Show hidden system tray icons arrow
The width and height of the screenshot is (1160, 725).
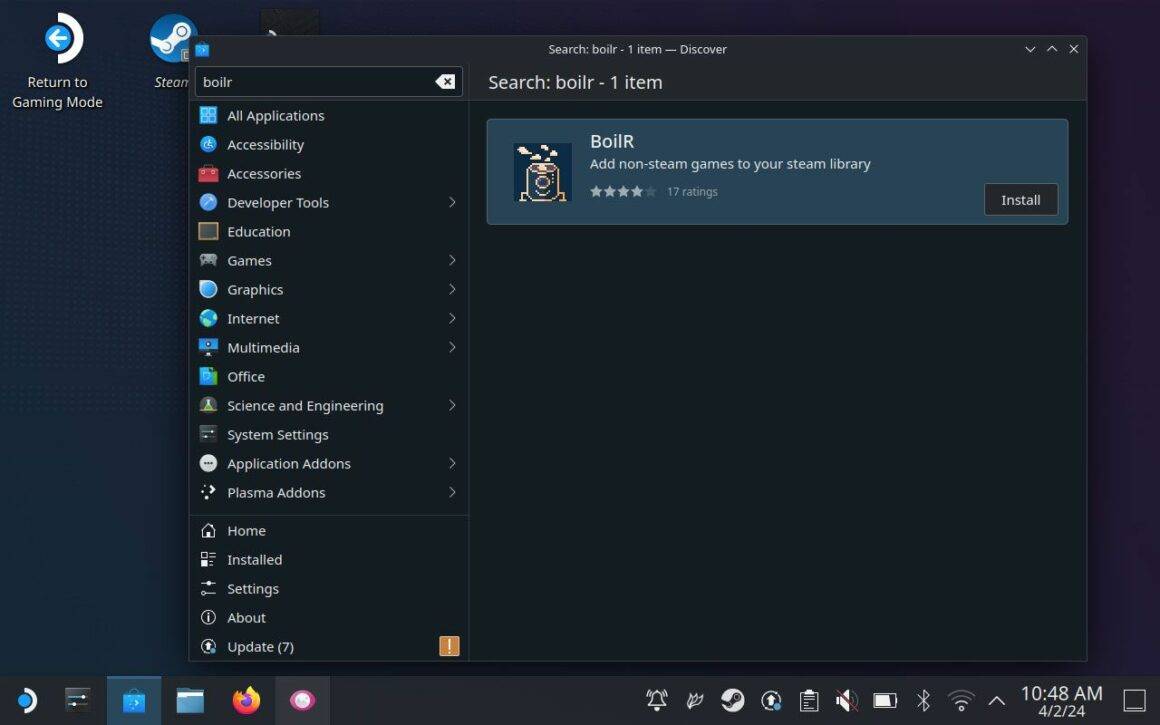[997, 701]
